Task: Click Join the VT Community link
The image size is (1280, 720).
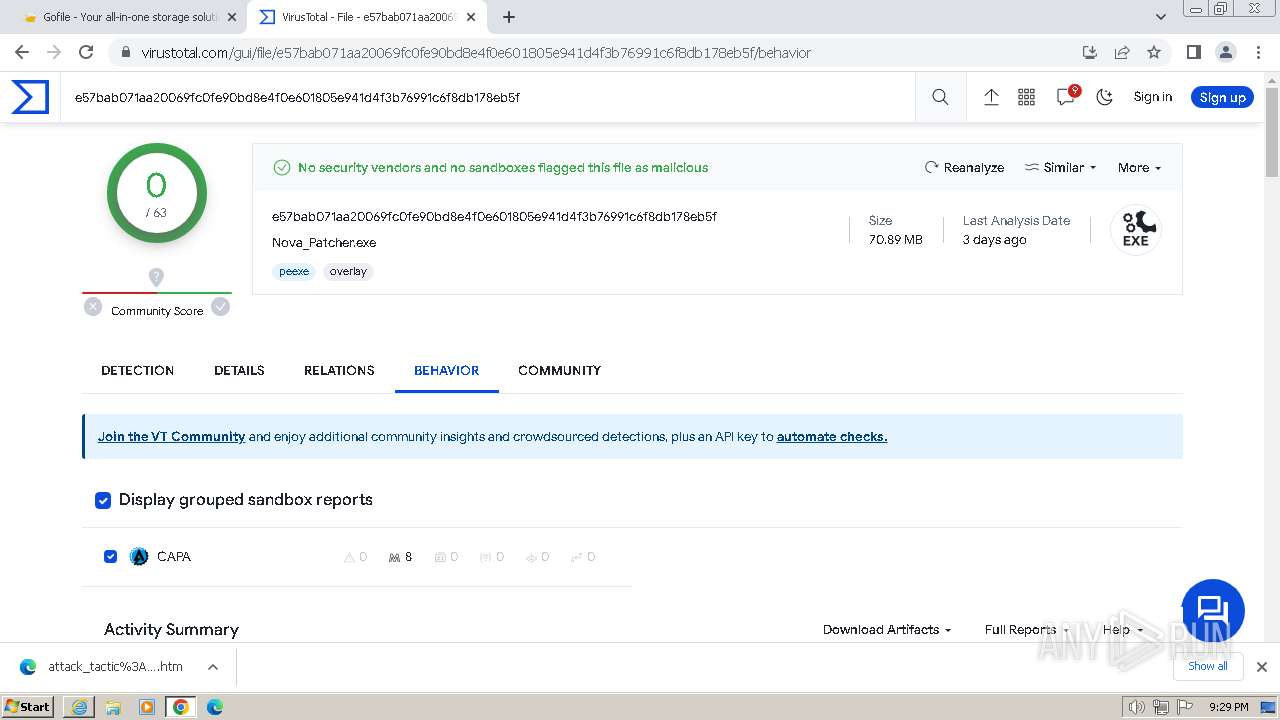Action: pyautogui.click(x=171, y=436)
